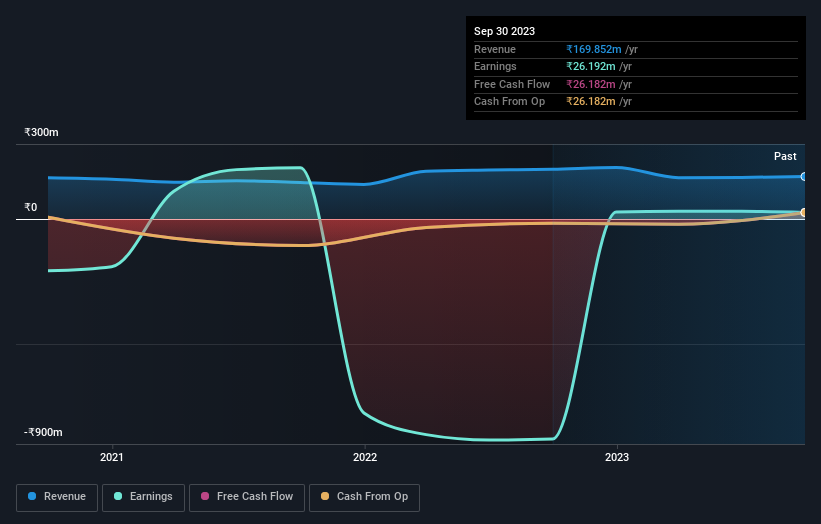This screenshot has width=821, height=524.
Task: Click the Sep 30 2023 tooltip date
Action: tap(504, 31)
